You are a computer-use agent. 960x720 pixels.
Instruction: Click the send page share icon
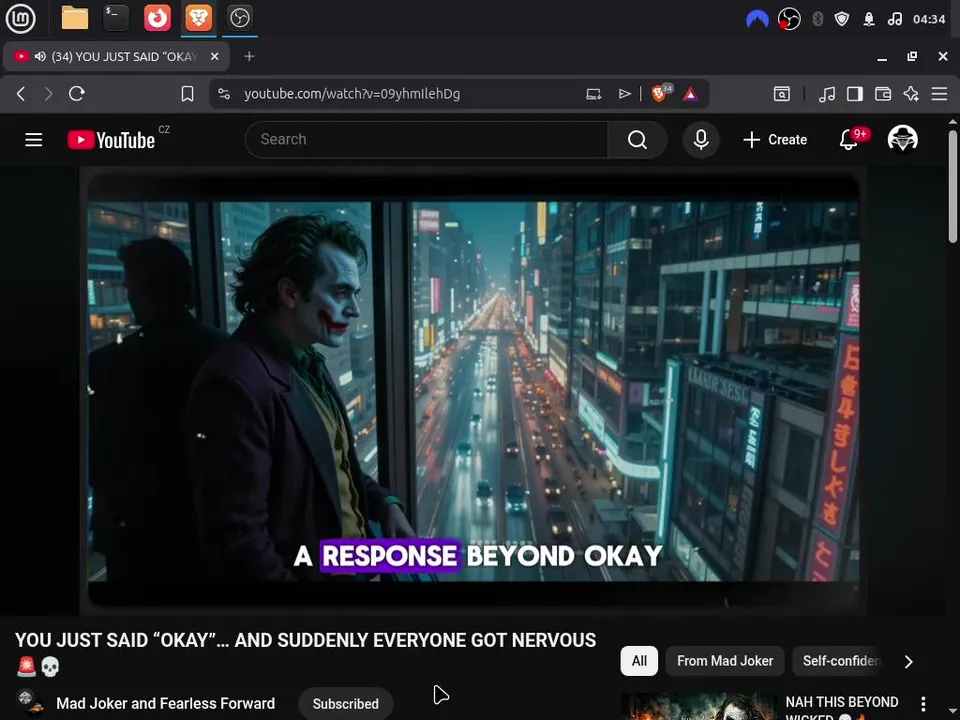[x=624, y=94]
